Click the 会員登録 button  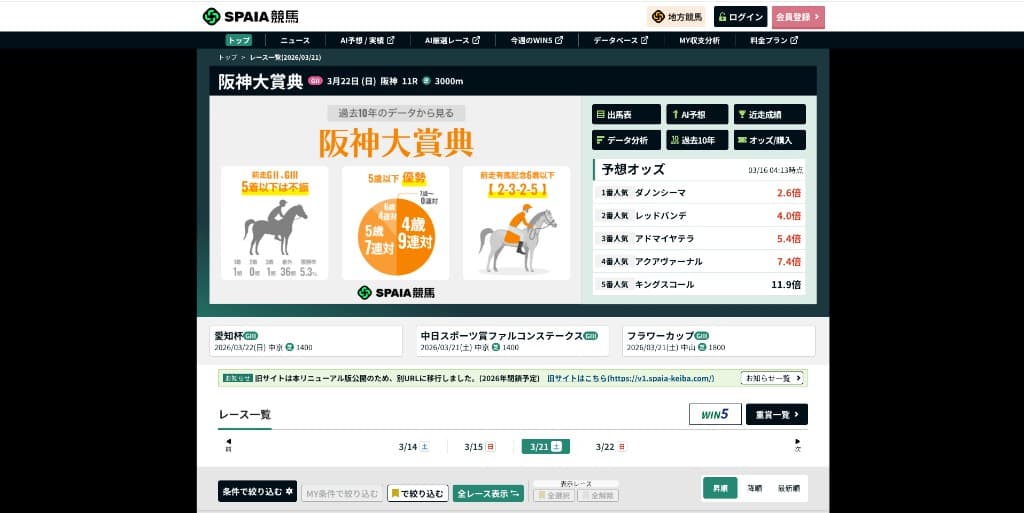(798, 17)
